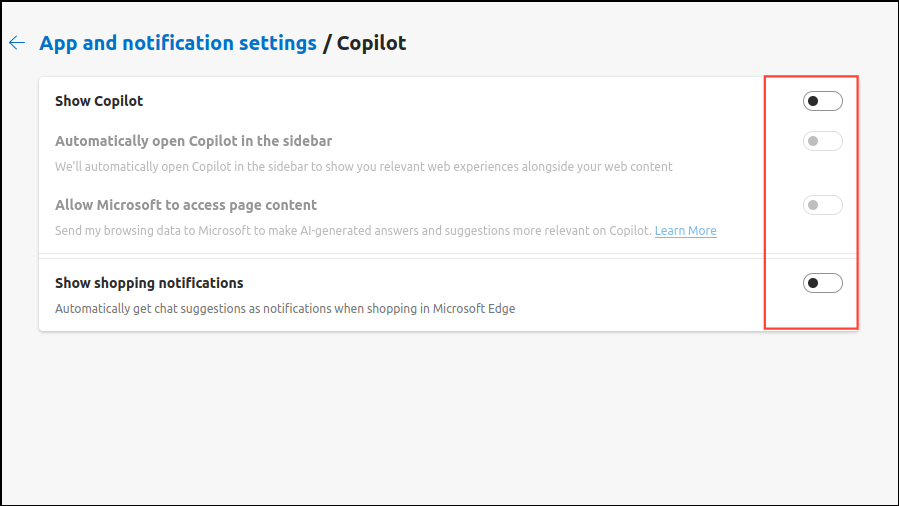
Task: Click the Send my browsing data description
Action: click(x=350, y=231)
